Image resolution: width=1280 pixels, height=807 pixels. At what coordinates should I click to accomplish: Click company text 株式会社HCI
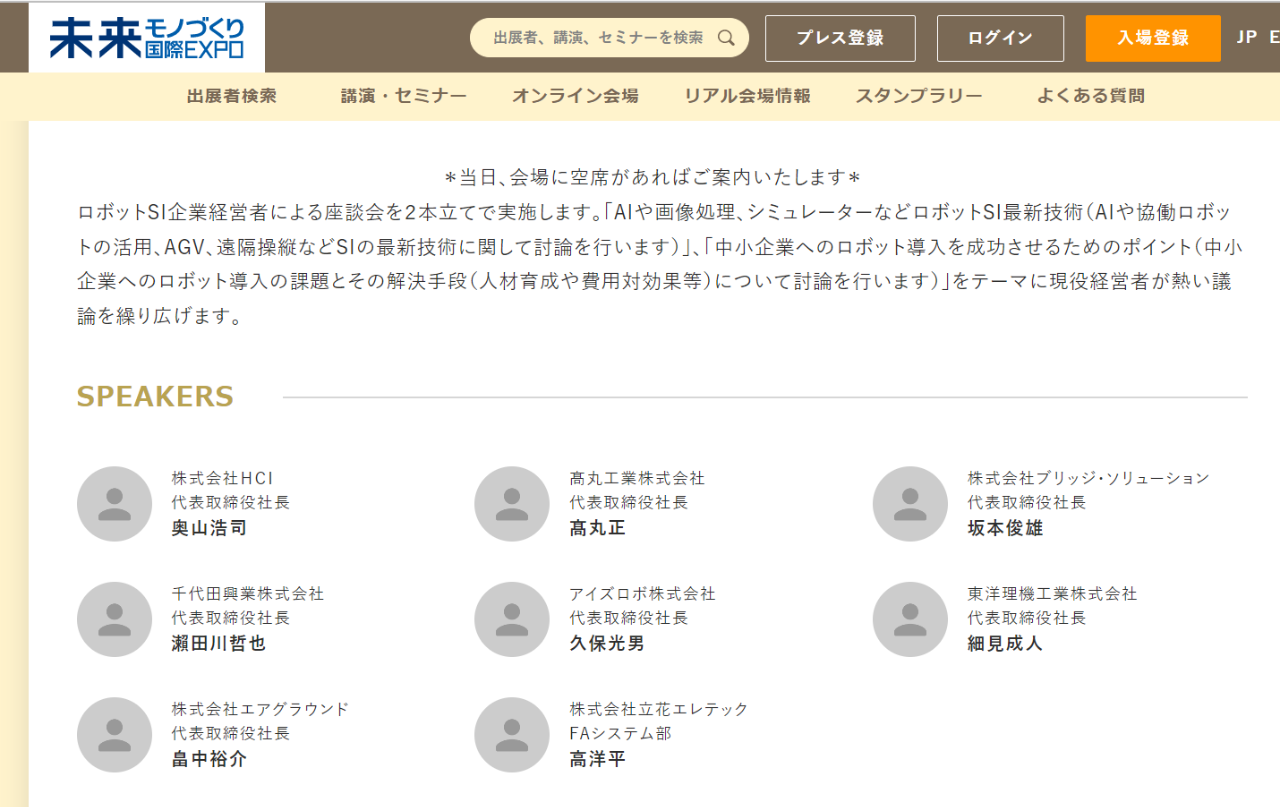tap(222, 478)
